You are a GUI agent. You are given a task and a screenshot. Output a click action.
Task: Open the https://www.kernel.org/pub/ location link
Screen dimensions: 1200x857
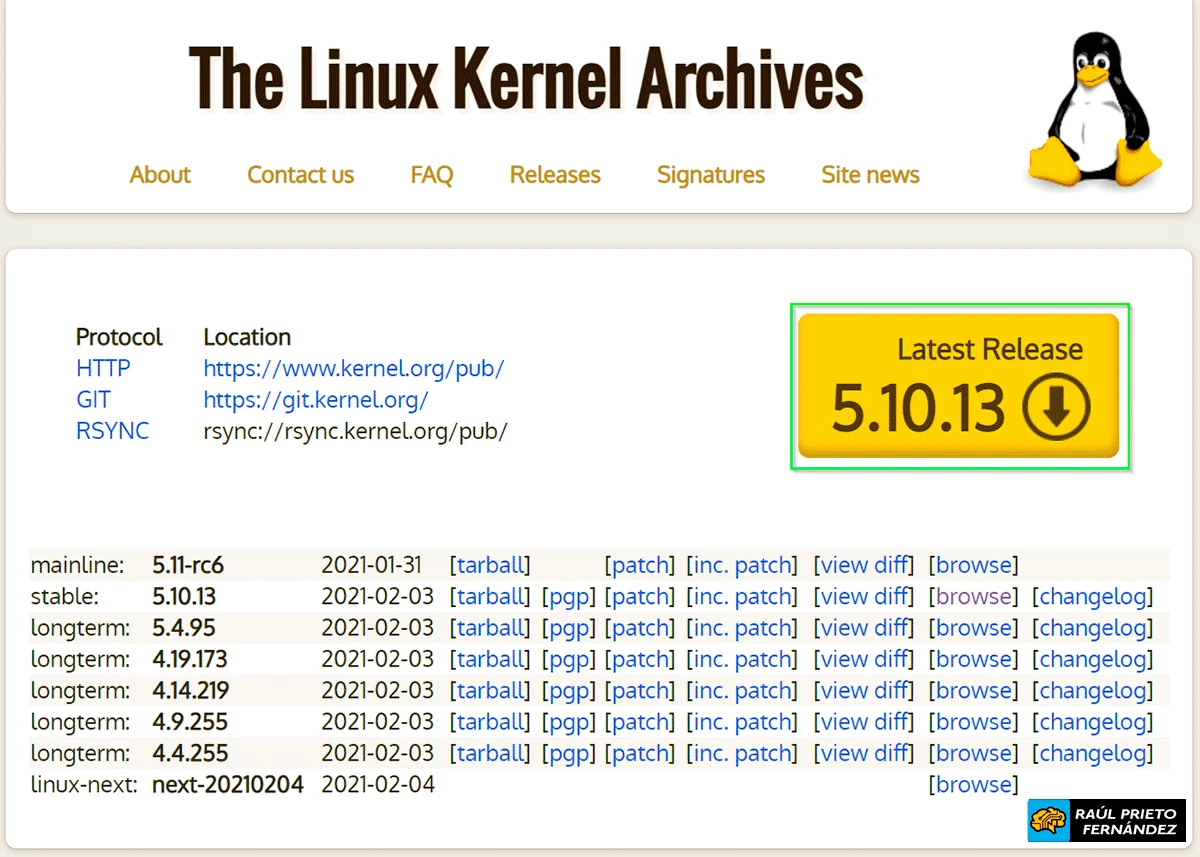click(353, 368)
